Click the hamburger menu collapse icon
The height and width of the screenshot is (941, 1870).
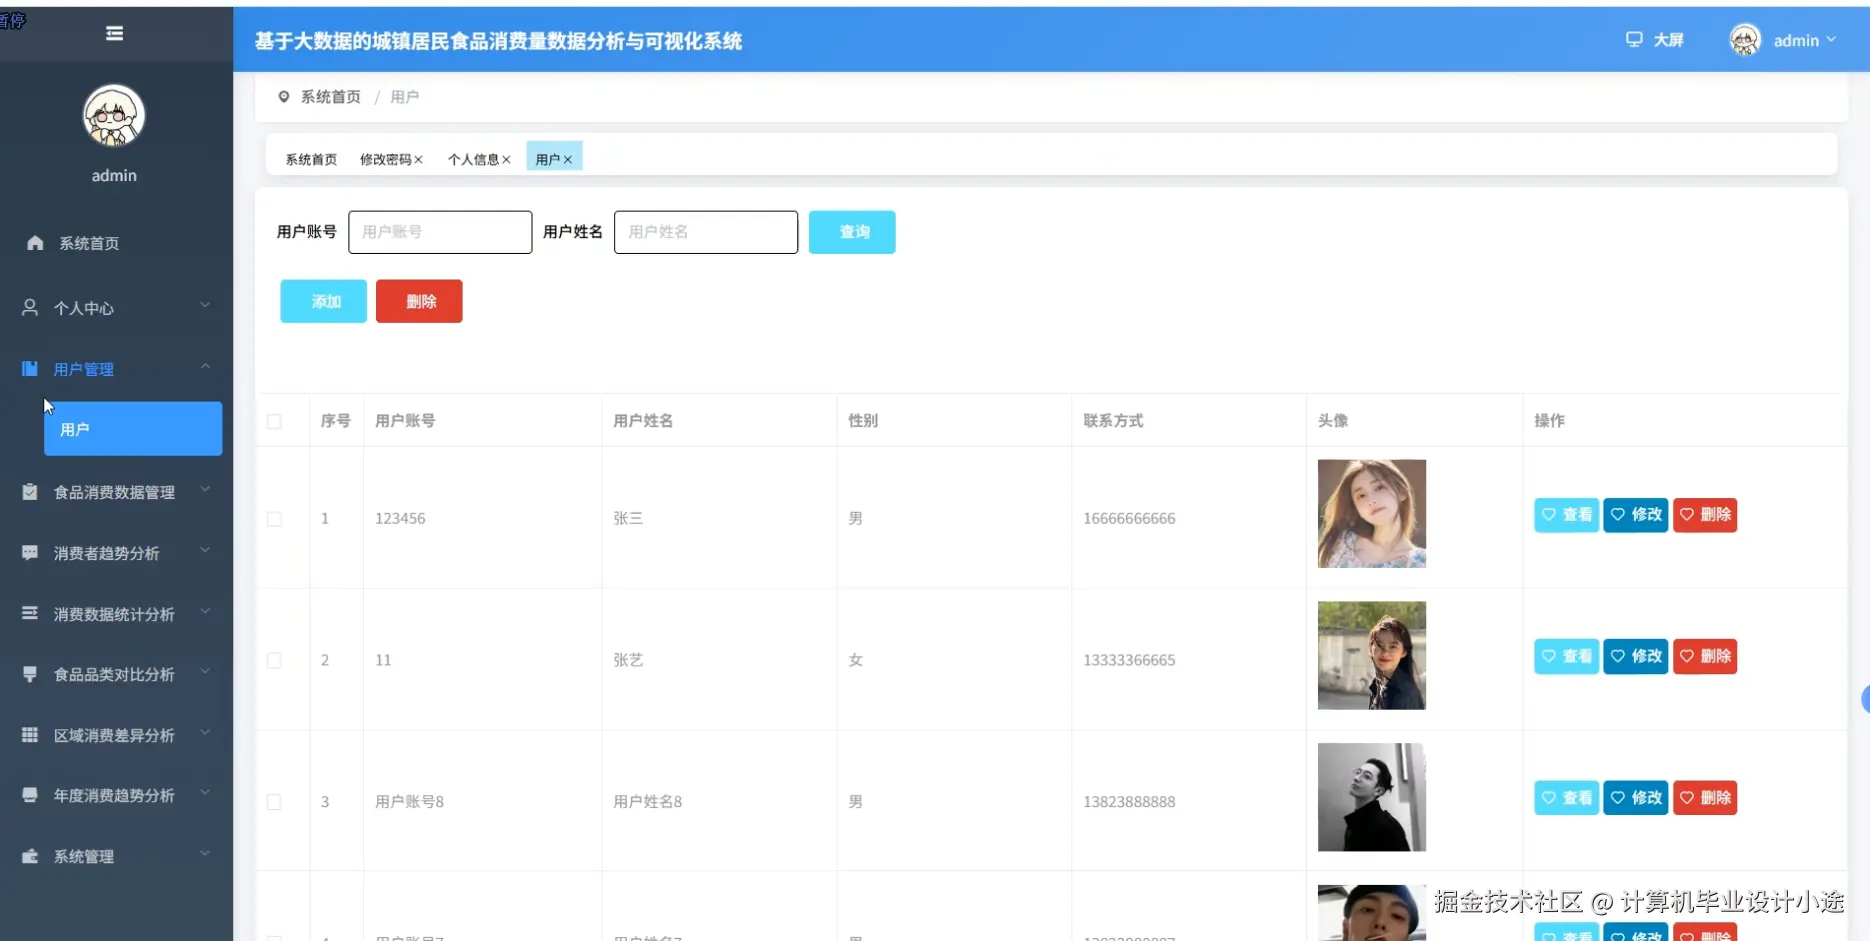pyautogui.click(x=114, y=33)
